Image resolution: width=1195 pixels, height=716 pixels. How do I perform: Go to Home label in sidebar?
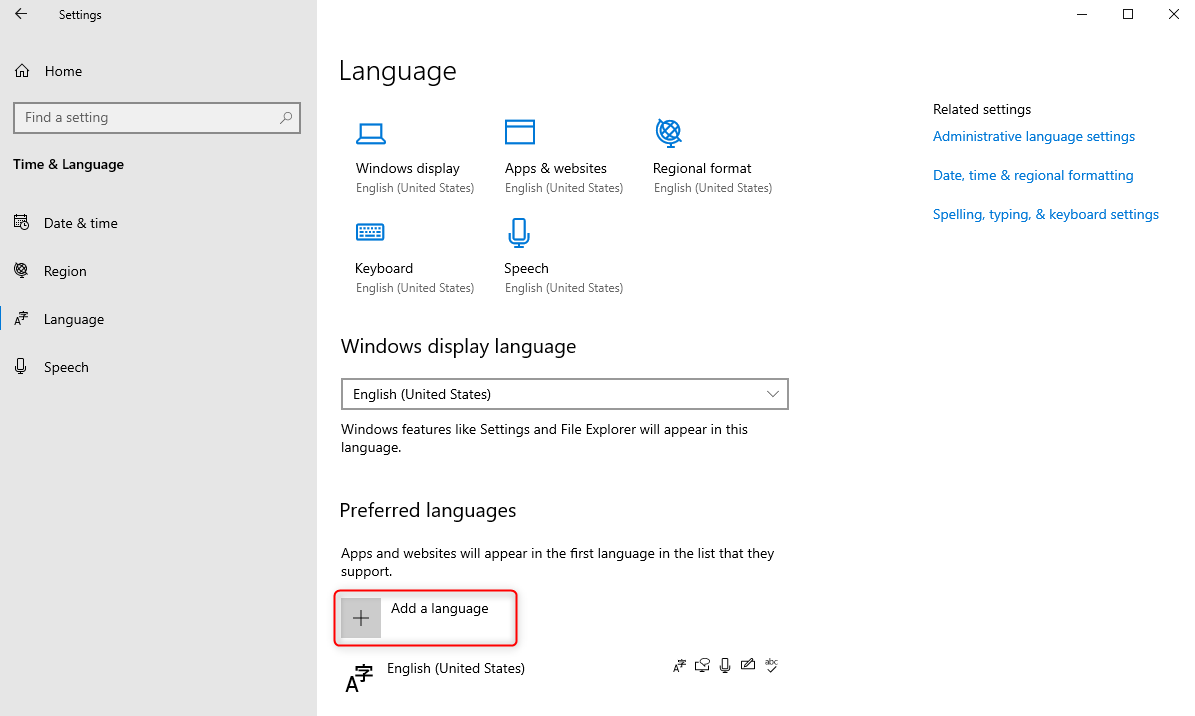pyautogui.click(x=63, y=71)
